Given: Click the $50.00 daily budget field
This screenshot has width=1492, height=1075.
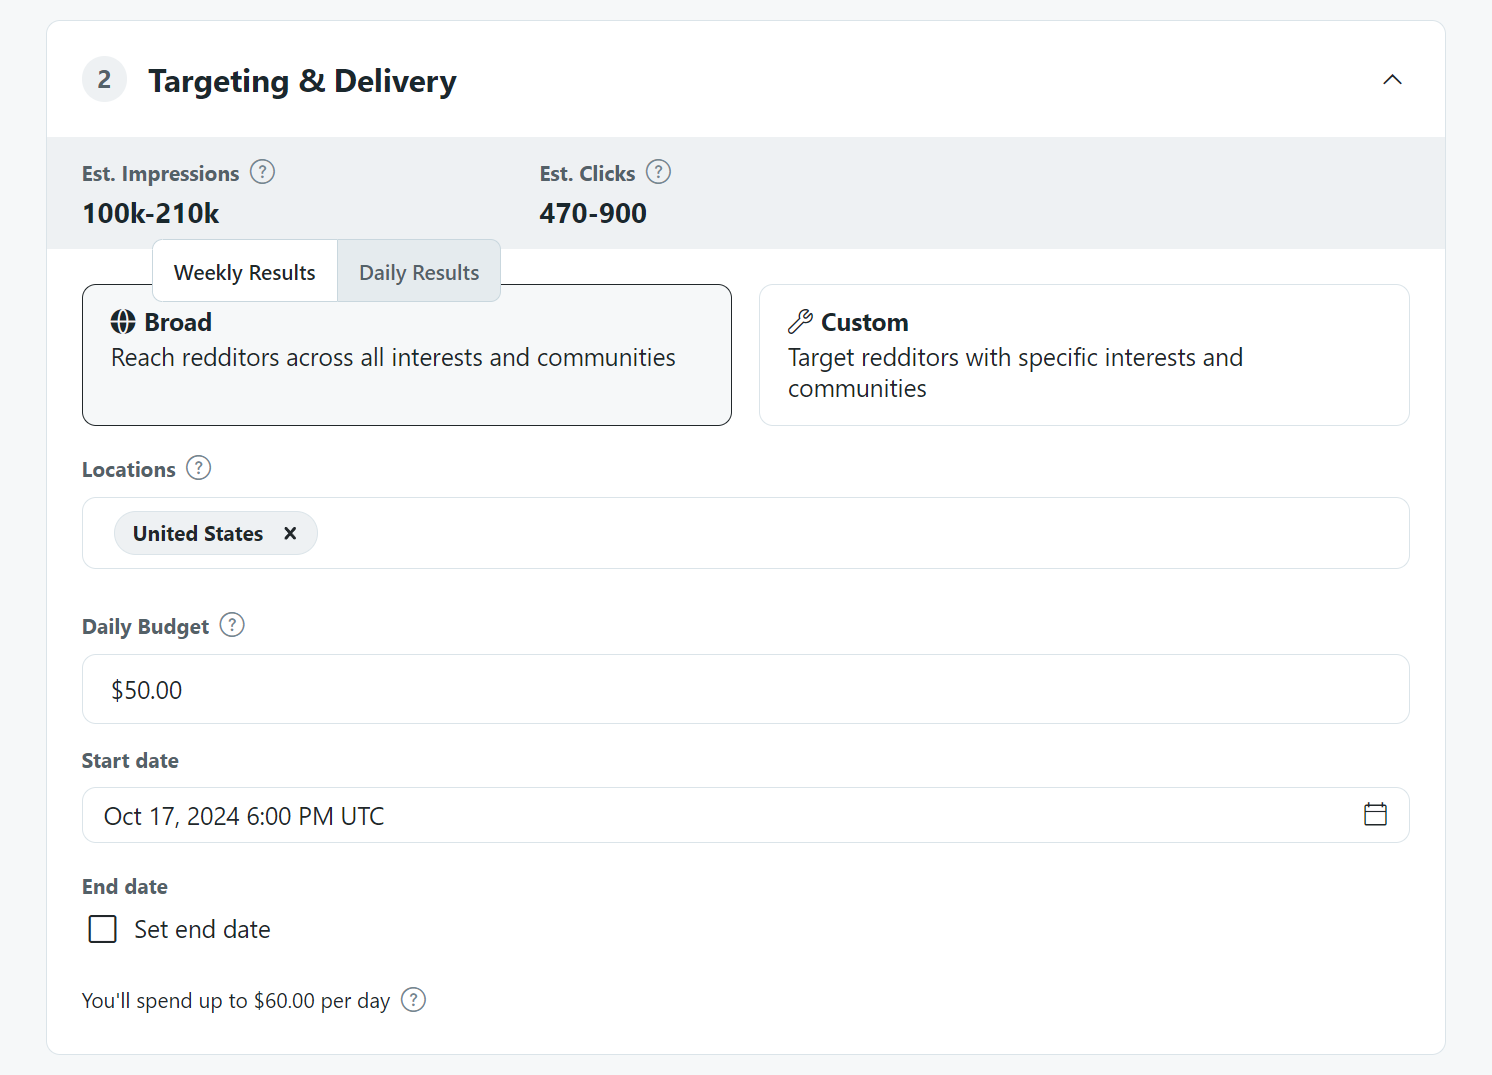Looking at the screenshot, I should tap(746, 689).
